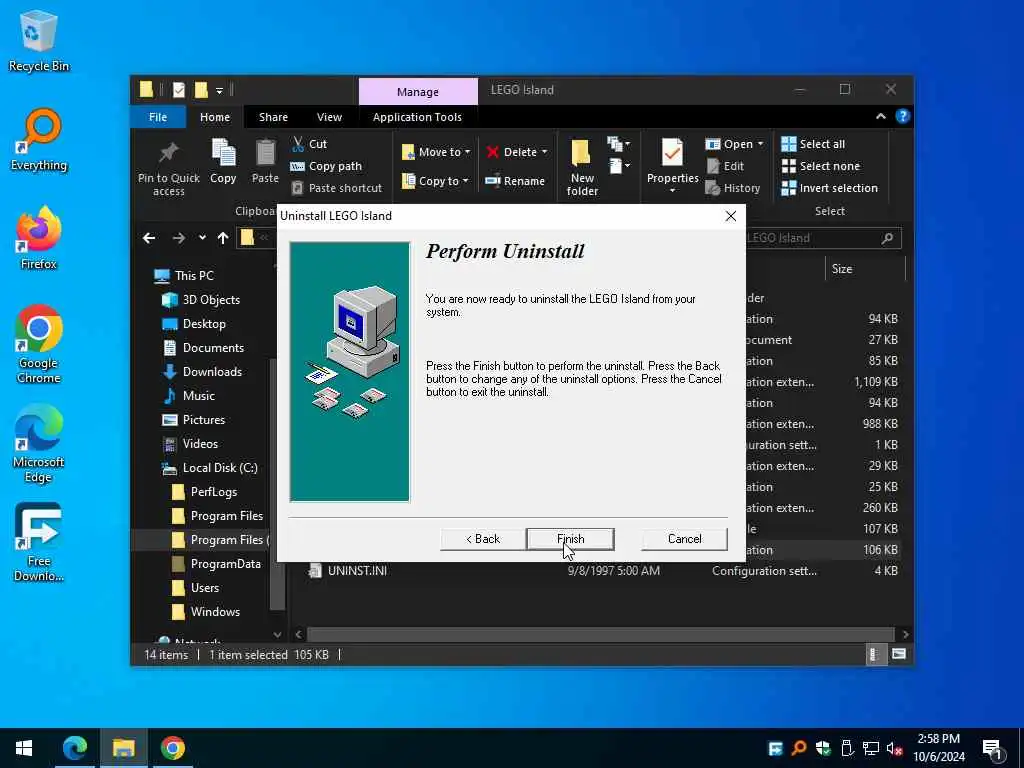Screen dimensions: 1024x768
Task: Open the Recycle Bin desktop icon
Action: (38, 41)
